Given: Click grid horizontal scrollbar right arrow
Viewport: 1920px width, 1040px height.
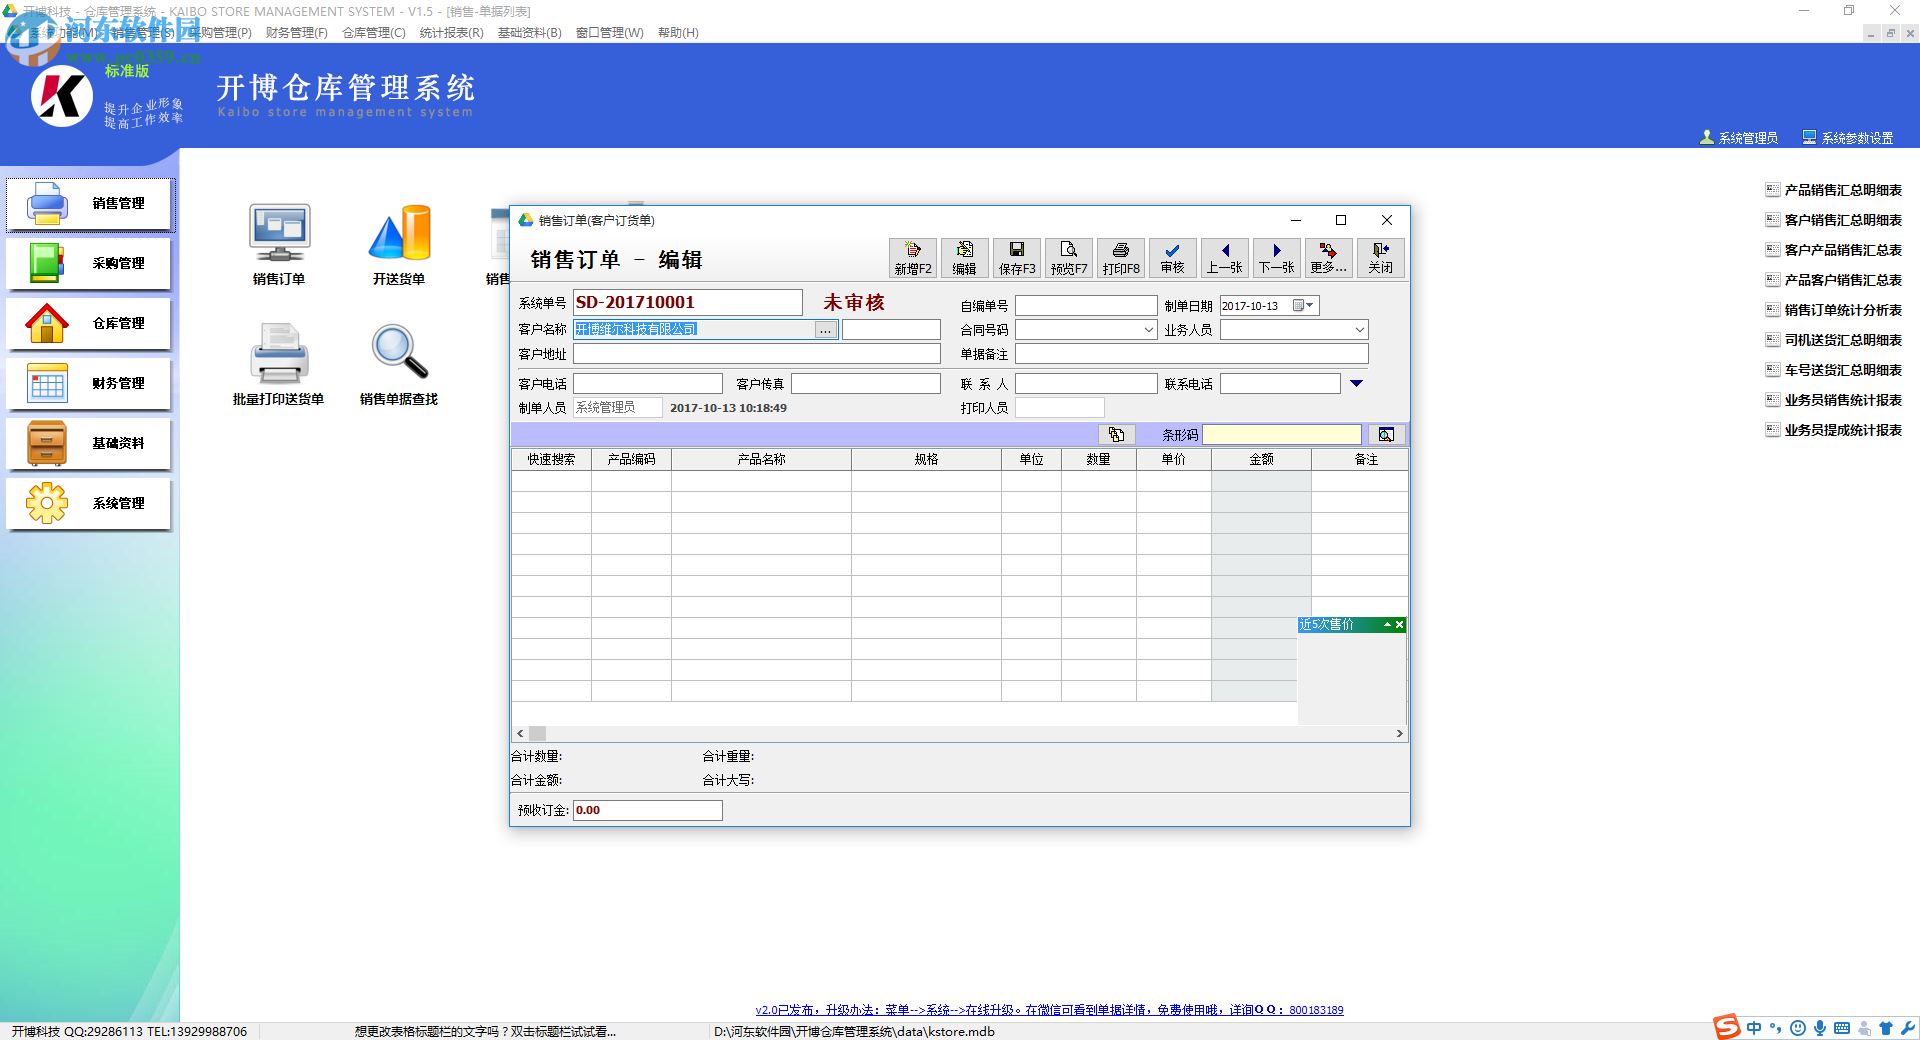Looking at the screenshot, I should pos(1399,734).
